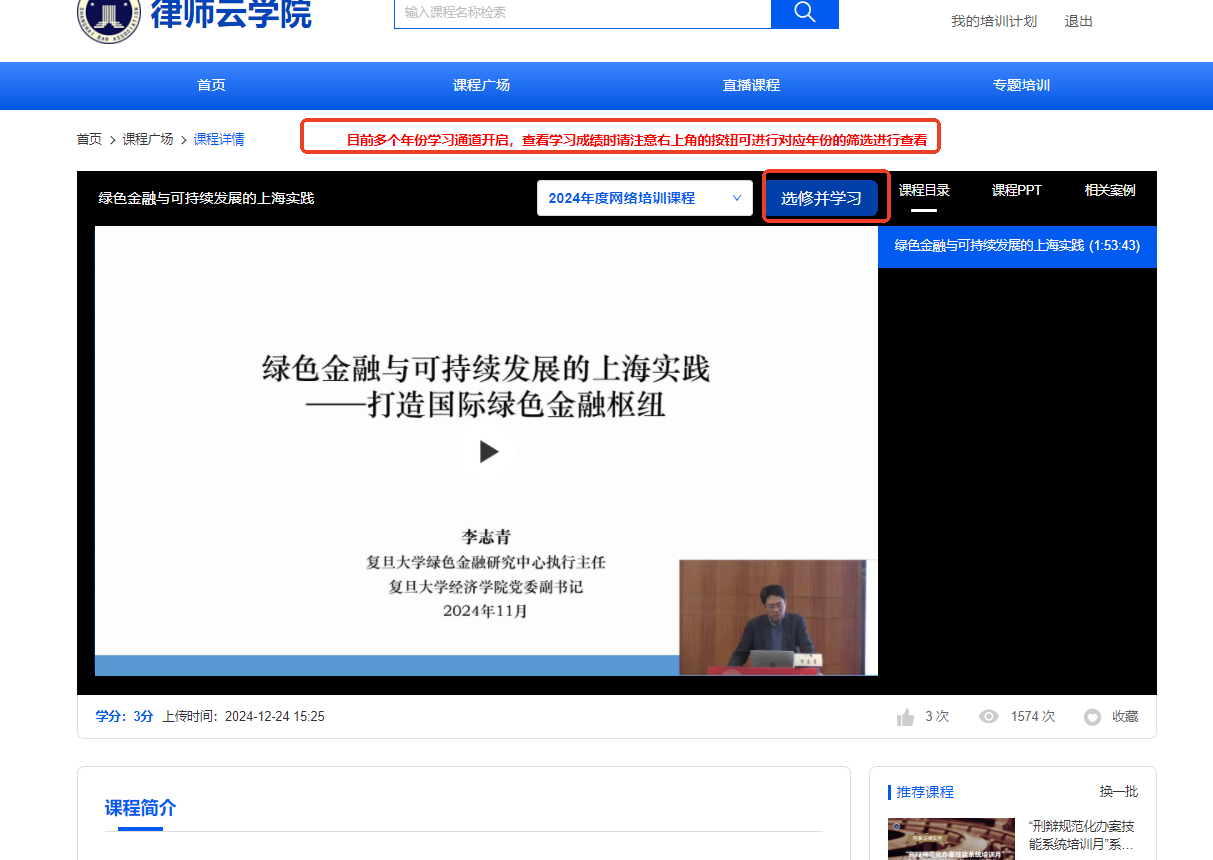Click the 我的培训计划 link
The height and width of the screenshot is (860, 1213).
click(x=993, y=21)
